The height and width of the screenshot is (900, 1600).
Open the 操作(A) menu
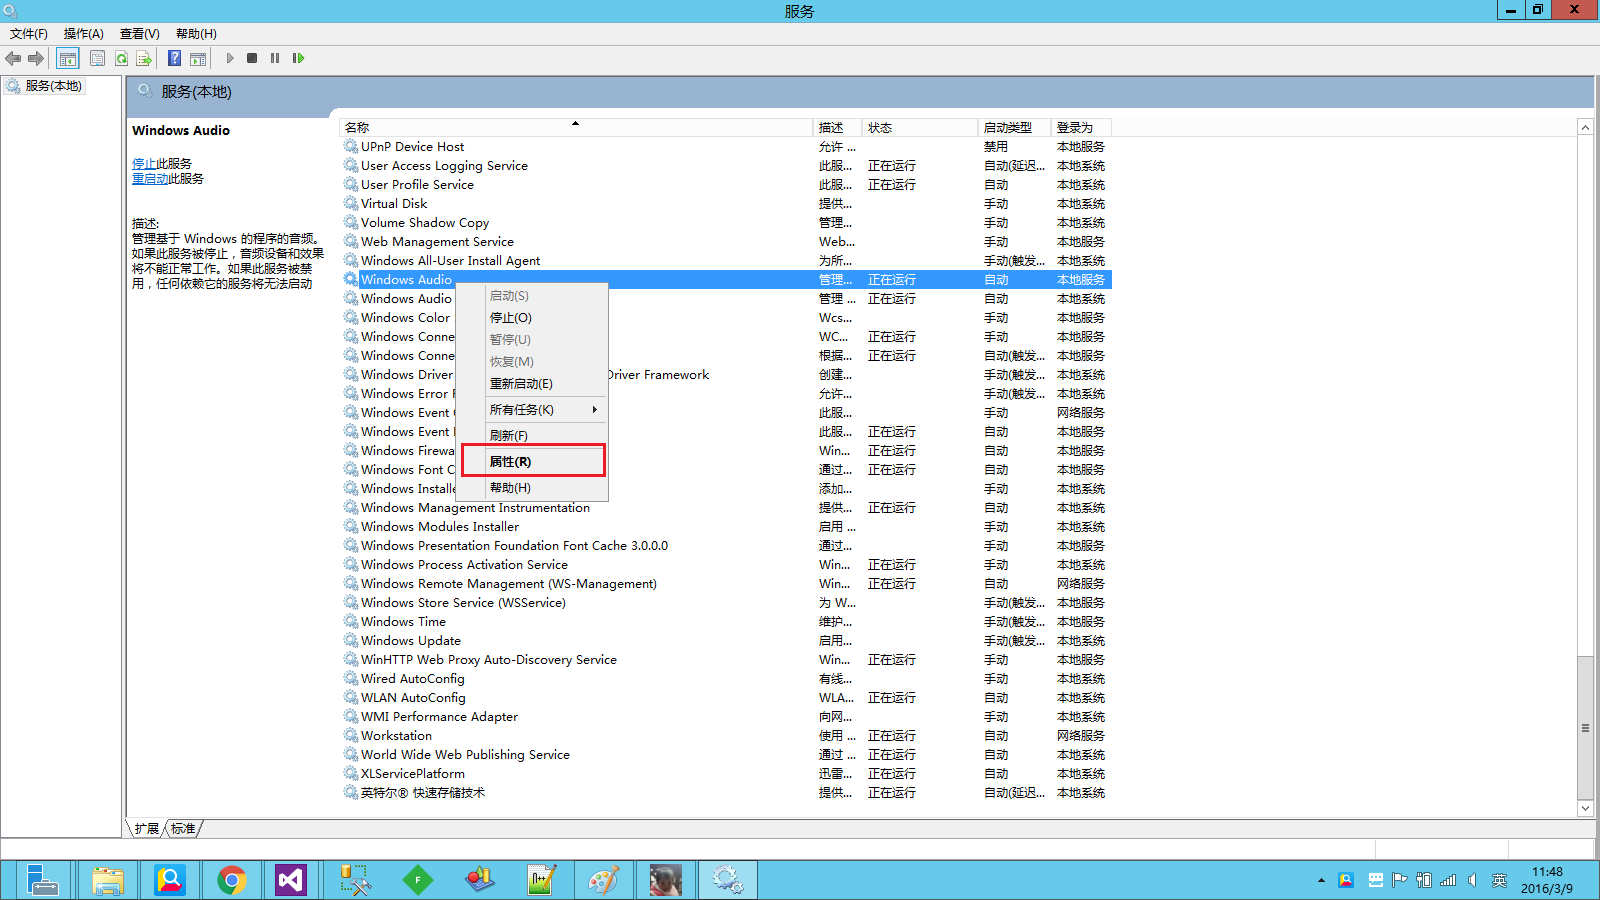click(84, 34)
